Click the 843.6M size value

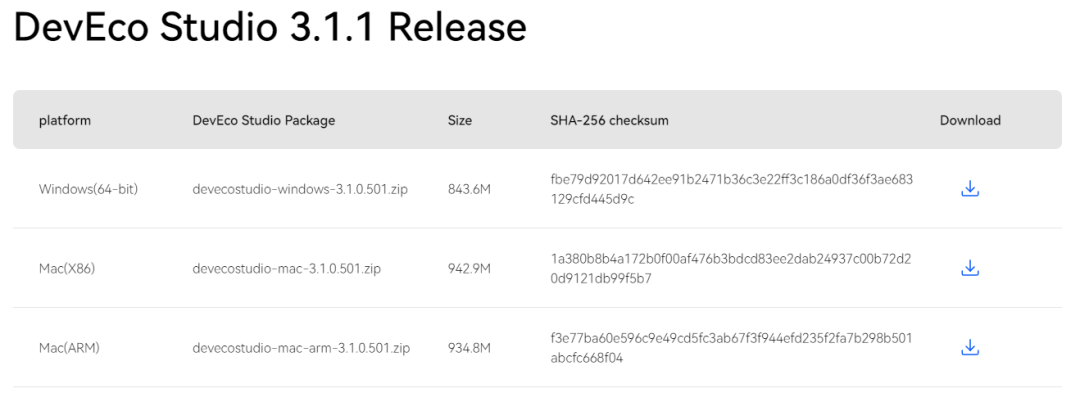coord(468,189)
